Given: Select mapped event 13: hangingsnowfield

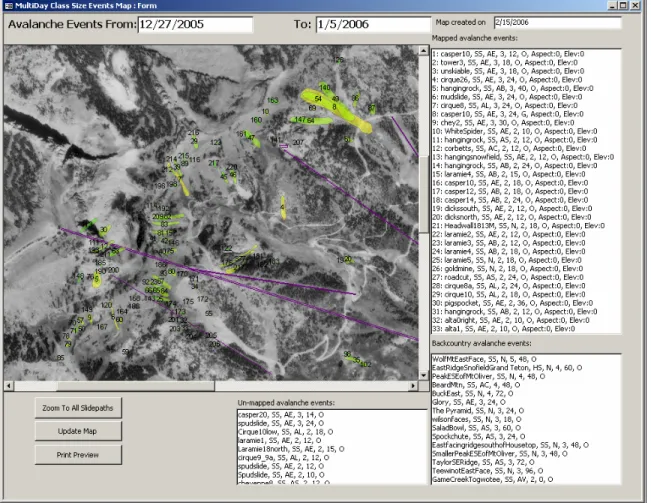Looking at the screenshot, I should click(x=523, y=157).
